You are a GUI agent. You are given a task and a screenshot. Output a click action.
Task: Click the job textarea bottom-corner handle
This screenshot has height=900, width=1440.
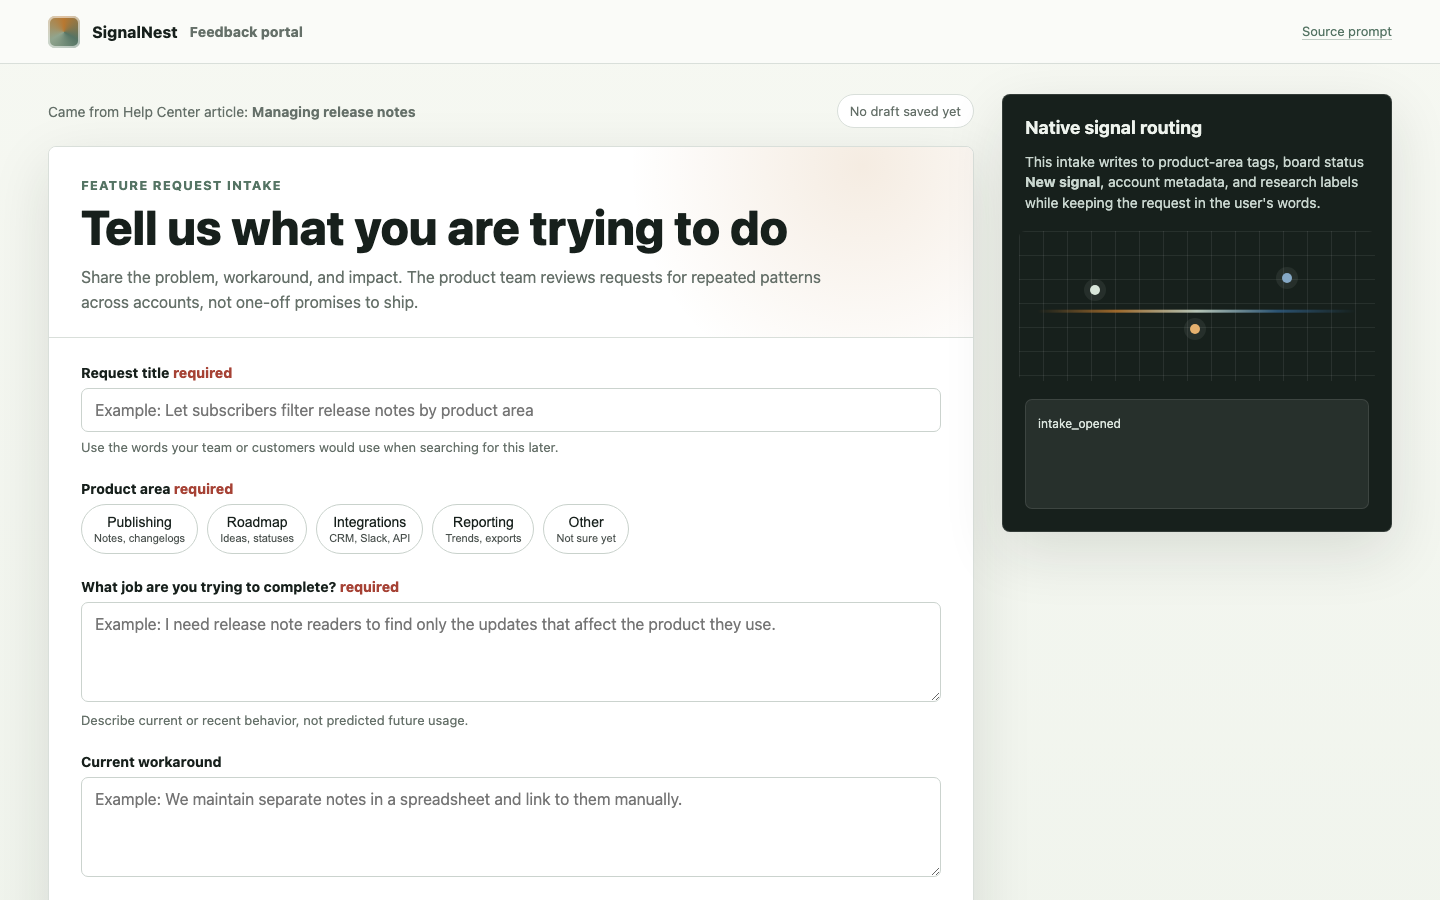[935, 696]
